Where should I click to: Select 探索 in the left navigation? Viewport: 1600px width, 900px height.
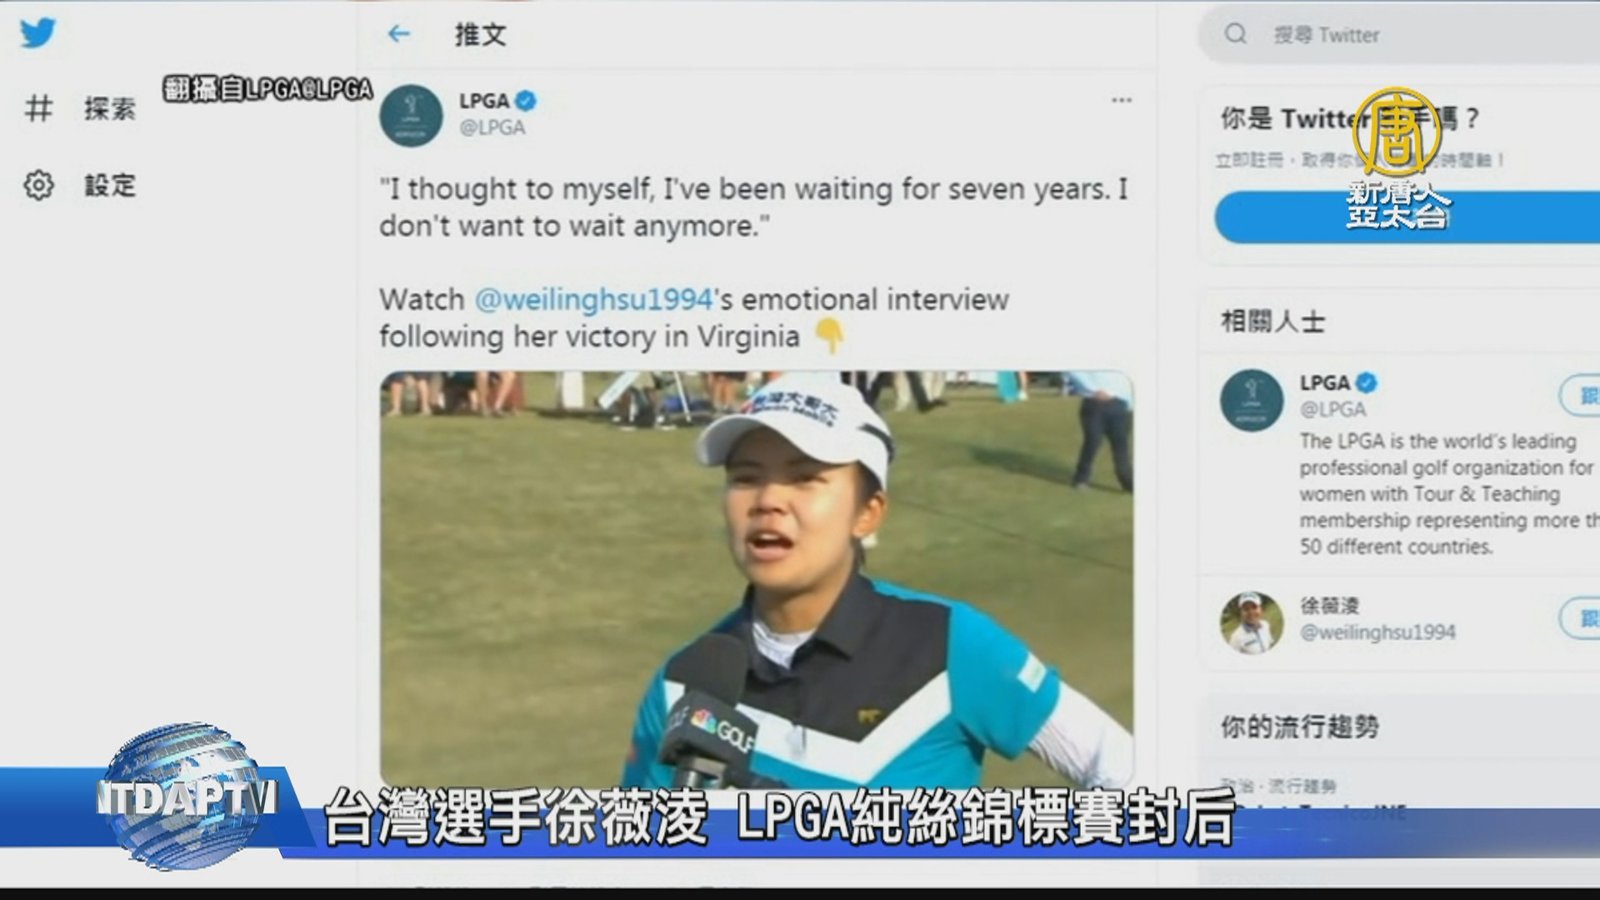109,108
